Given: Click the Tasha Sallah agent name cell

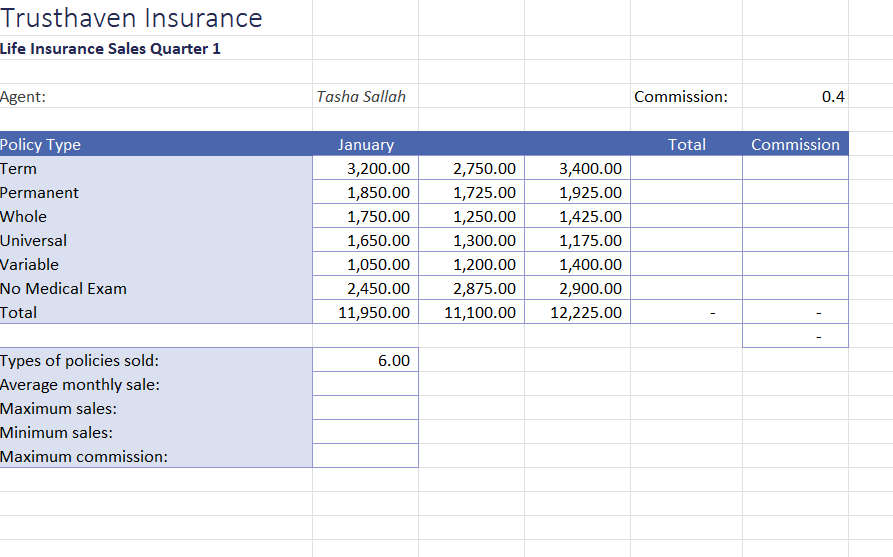Looking at the screenshot, I should tap(365, 96).
